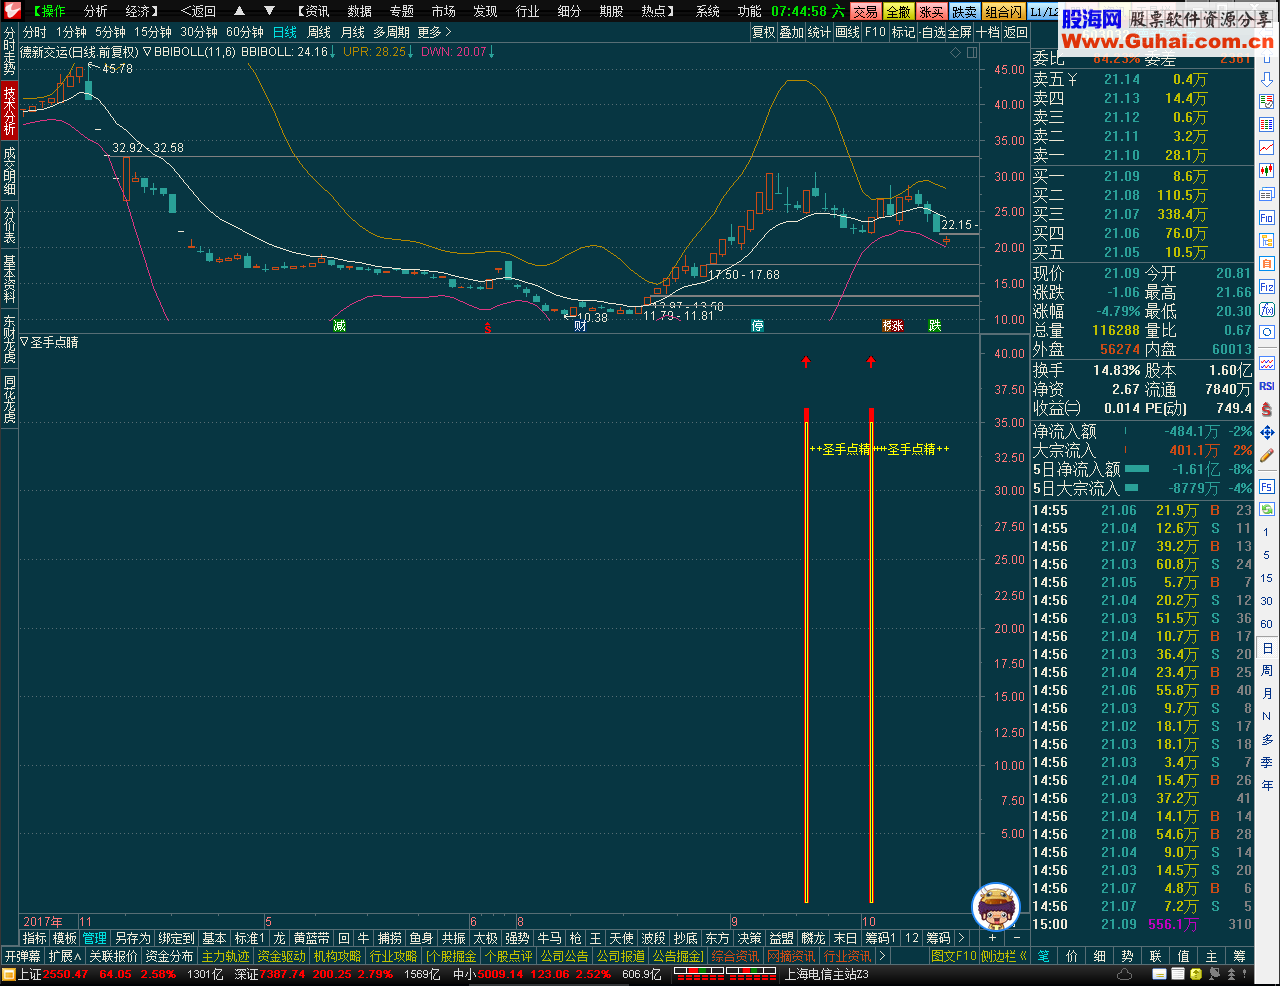Viewport: 1280px width, 986px height.
Task: Open the F10 company info icon
Action: [x=1267, y=217]
